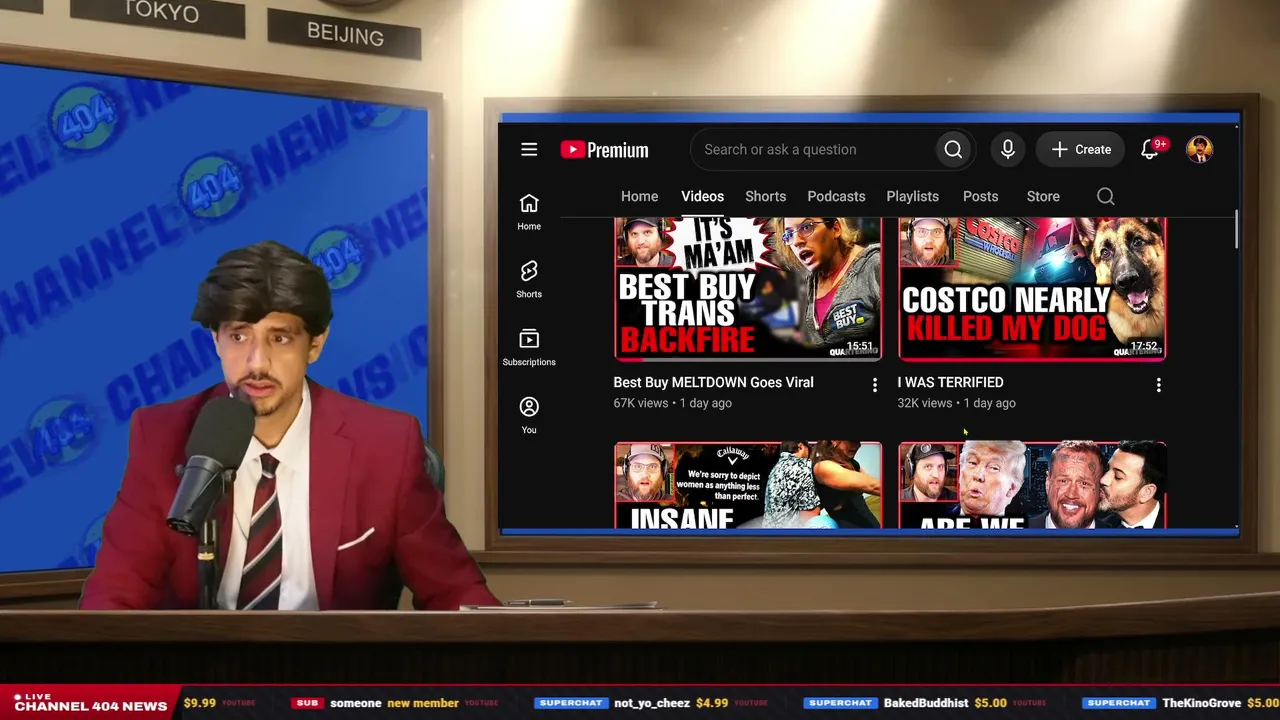Click the page scrollbar in YouTube window

coord(1236,230)
